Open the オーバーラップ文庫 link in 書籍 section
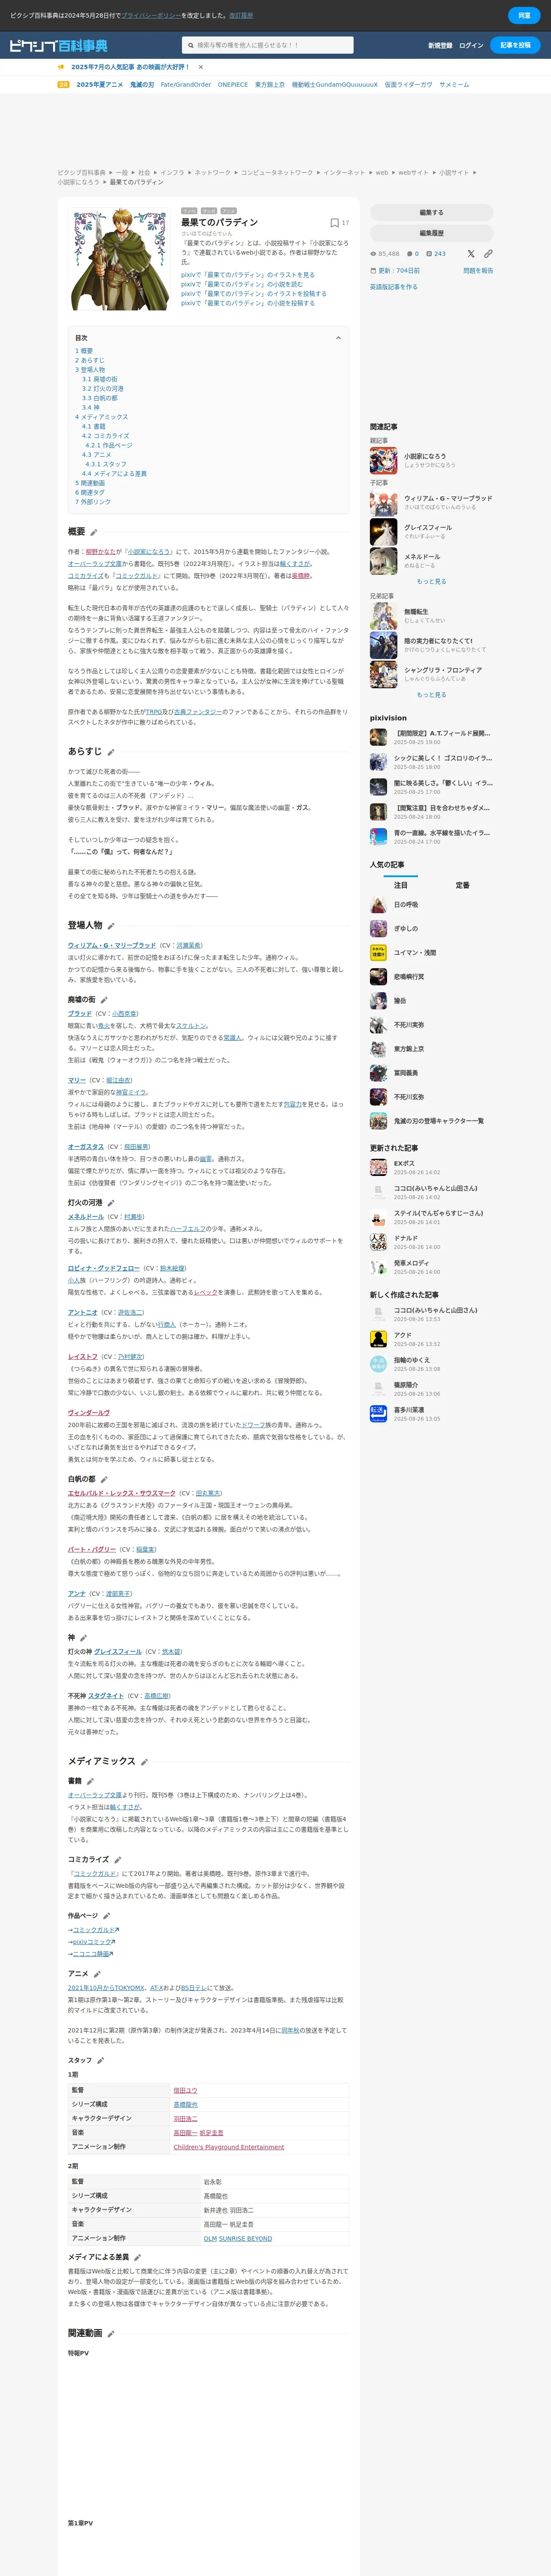551x2576 pixels. pos(95,1795)
